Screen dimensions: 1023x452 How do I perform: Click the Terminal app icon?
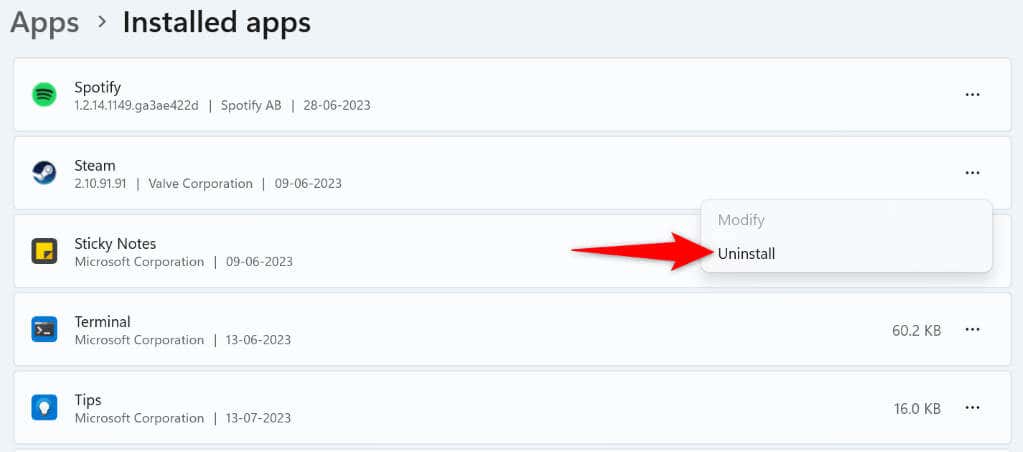coord(44,329)
